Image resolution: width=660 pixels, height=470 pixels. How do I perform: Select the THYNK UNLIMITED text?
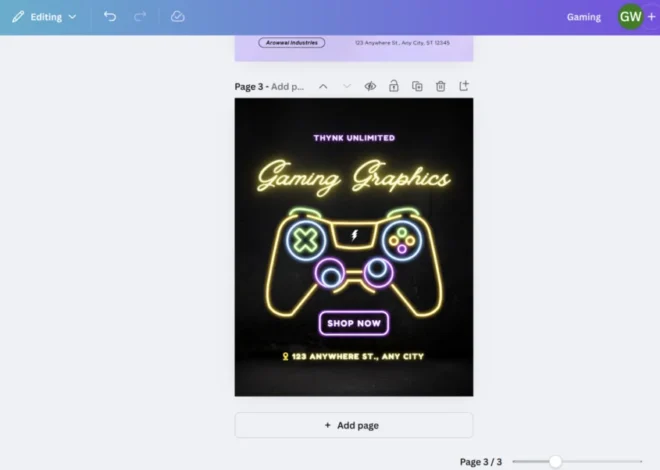click(354, 138)
